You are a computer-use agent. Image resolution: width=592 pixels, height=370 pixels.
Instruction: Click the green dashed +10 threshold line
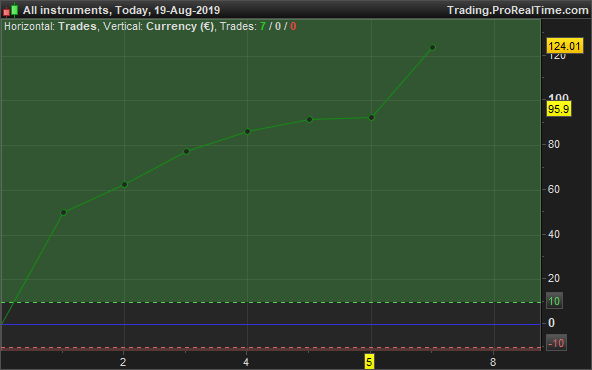270,302
